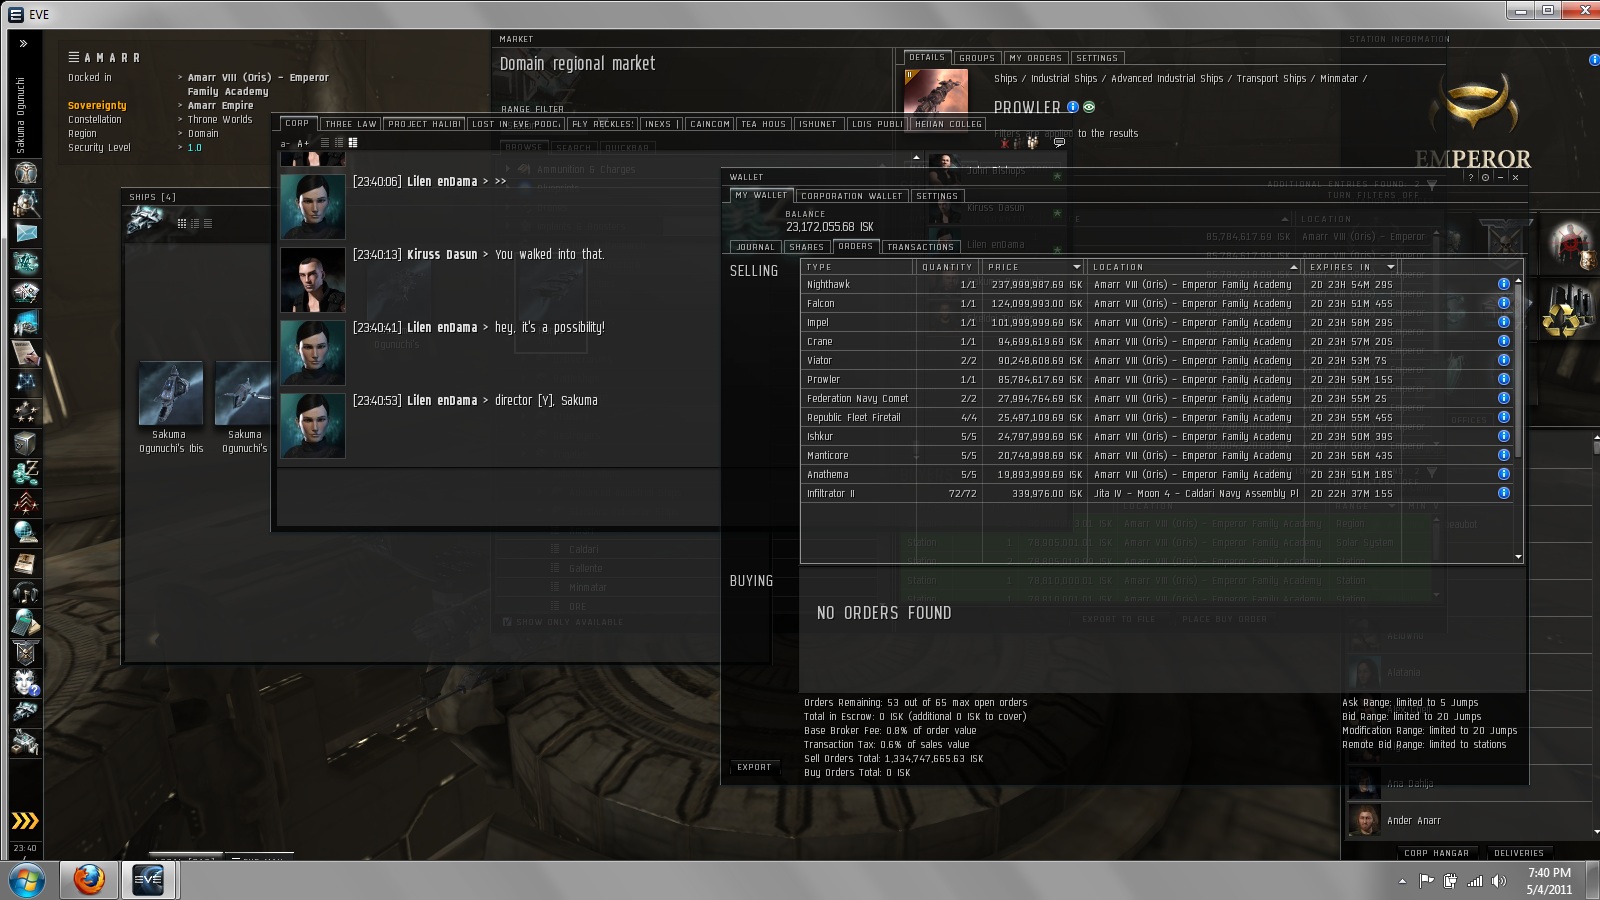Viewport: 1600px width, 900px height.
Task: Switch Ships window to icon grid view
Action: pyautogui.click(x=182, y=223)
